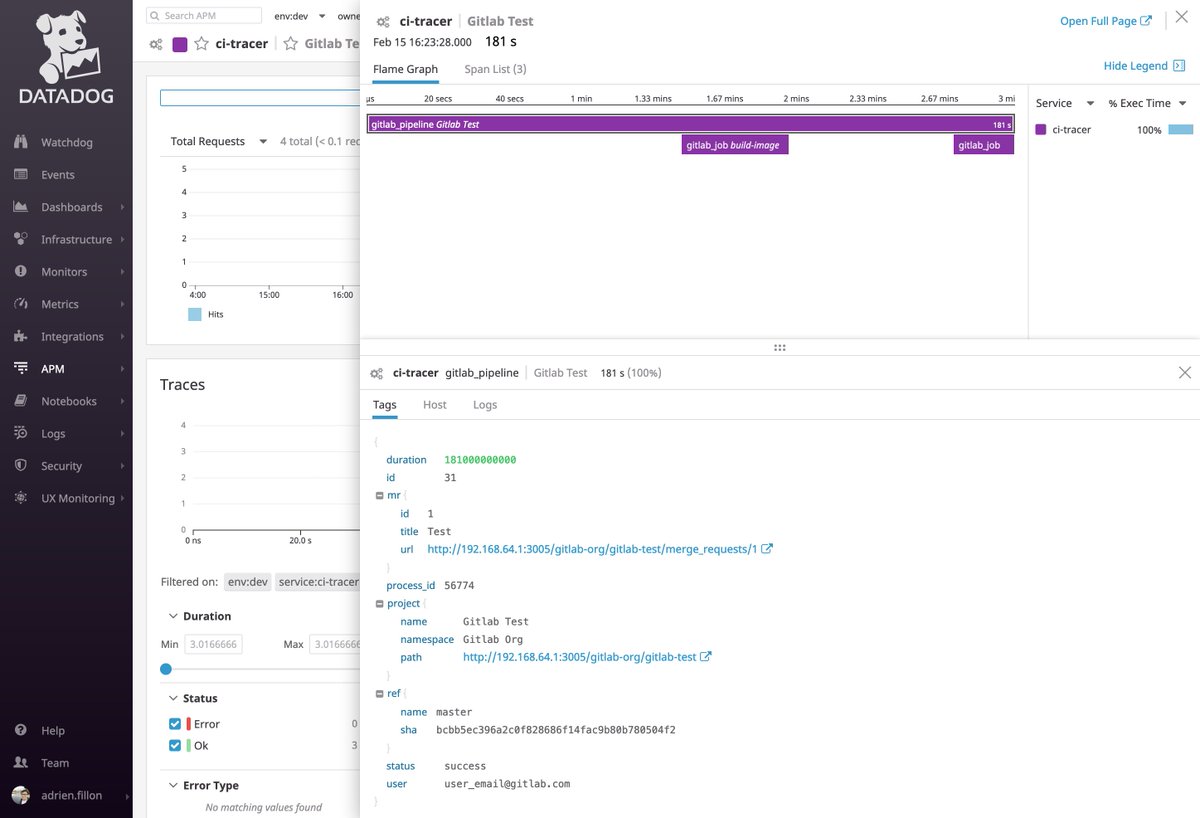Open the gitlab-org/gitlab-test project path link
Viewport: 1200px width, 818px height.
(580, 657)
